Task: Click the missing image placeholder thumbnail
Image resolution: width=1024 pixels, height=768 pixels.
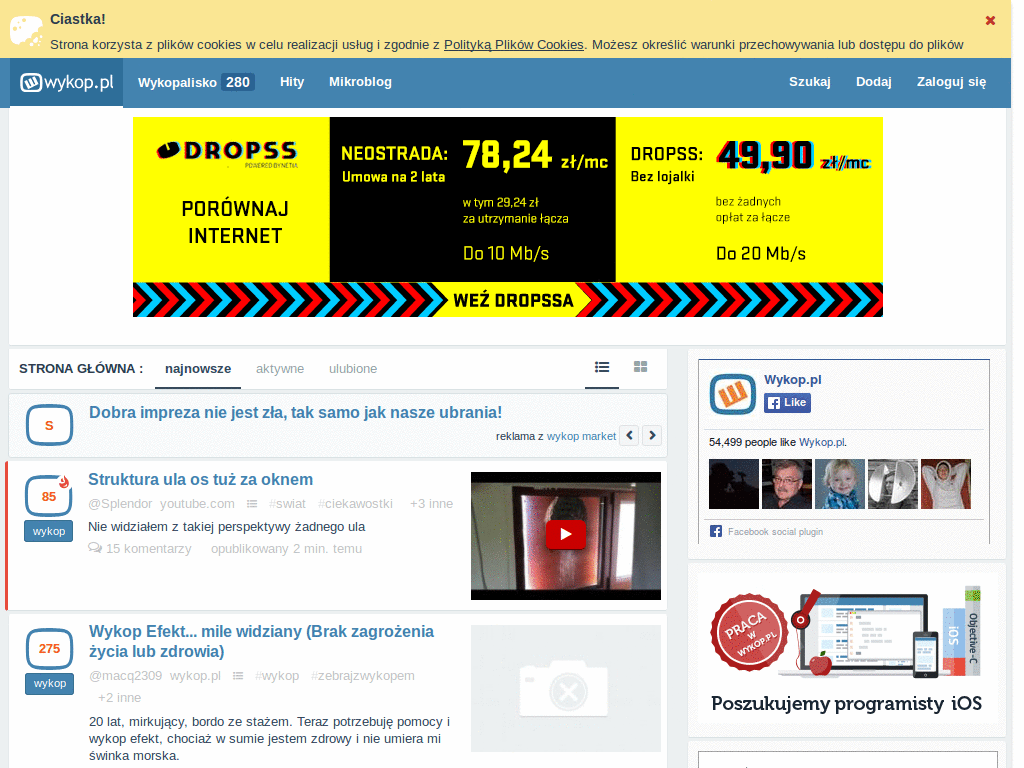Action: click(x=566, y=688)
